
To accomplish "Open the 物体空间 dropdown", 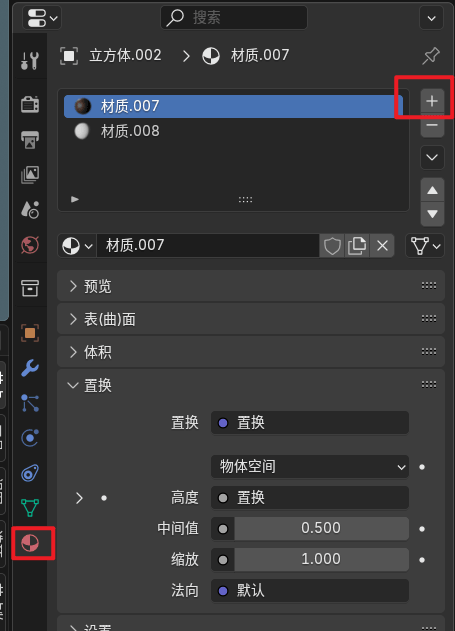I will (x=310, y=467).
